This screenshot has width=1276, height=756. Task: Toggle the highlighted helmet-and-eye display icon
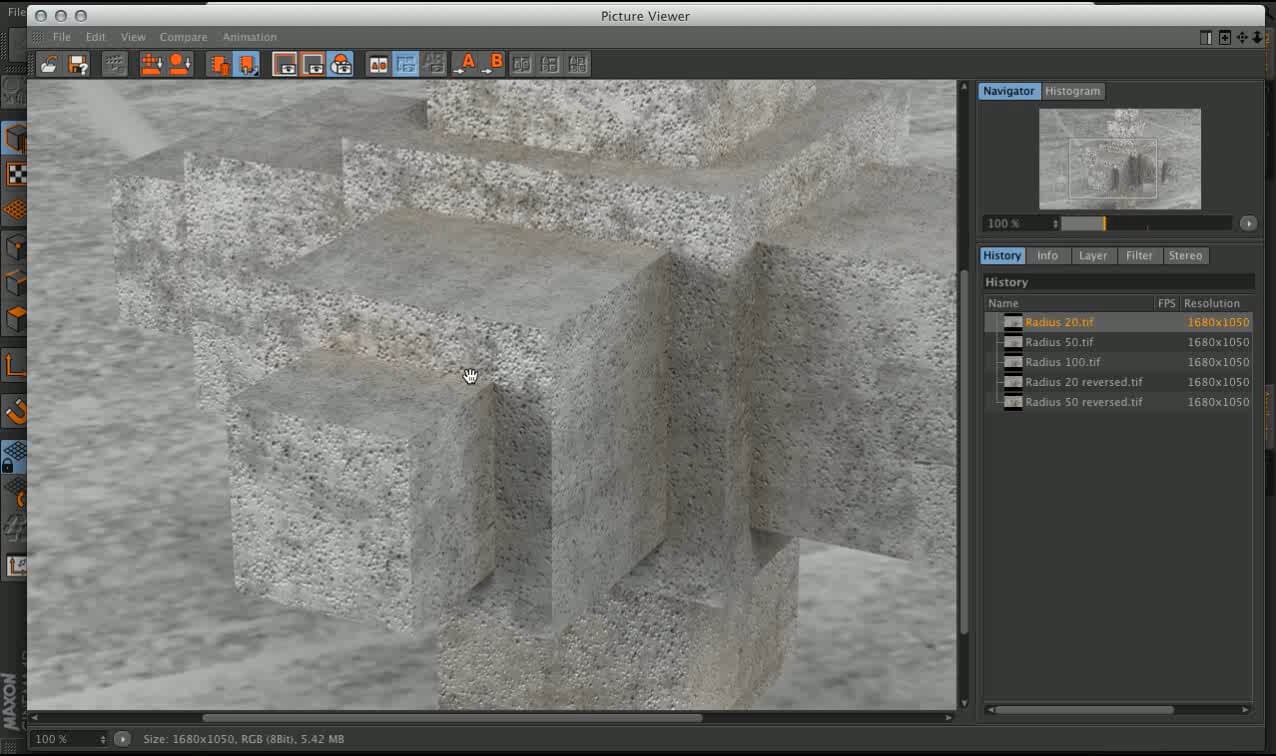click(341, 65)
